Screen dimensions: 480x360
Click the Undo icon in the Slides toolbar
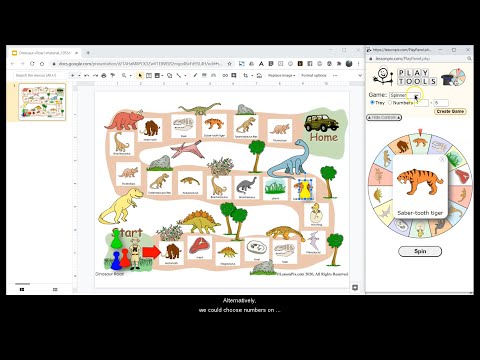(87, 76)
